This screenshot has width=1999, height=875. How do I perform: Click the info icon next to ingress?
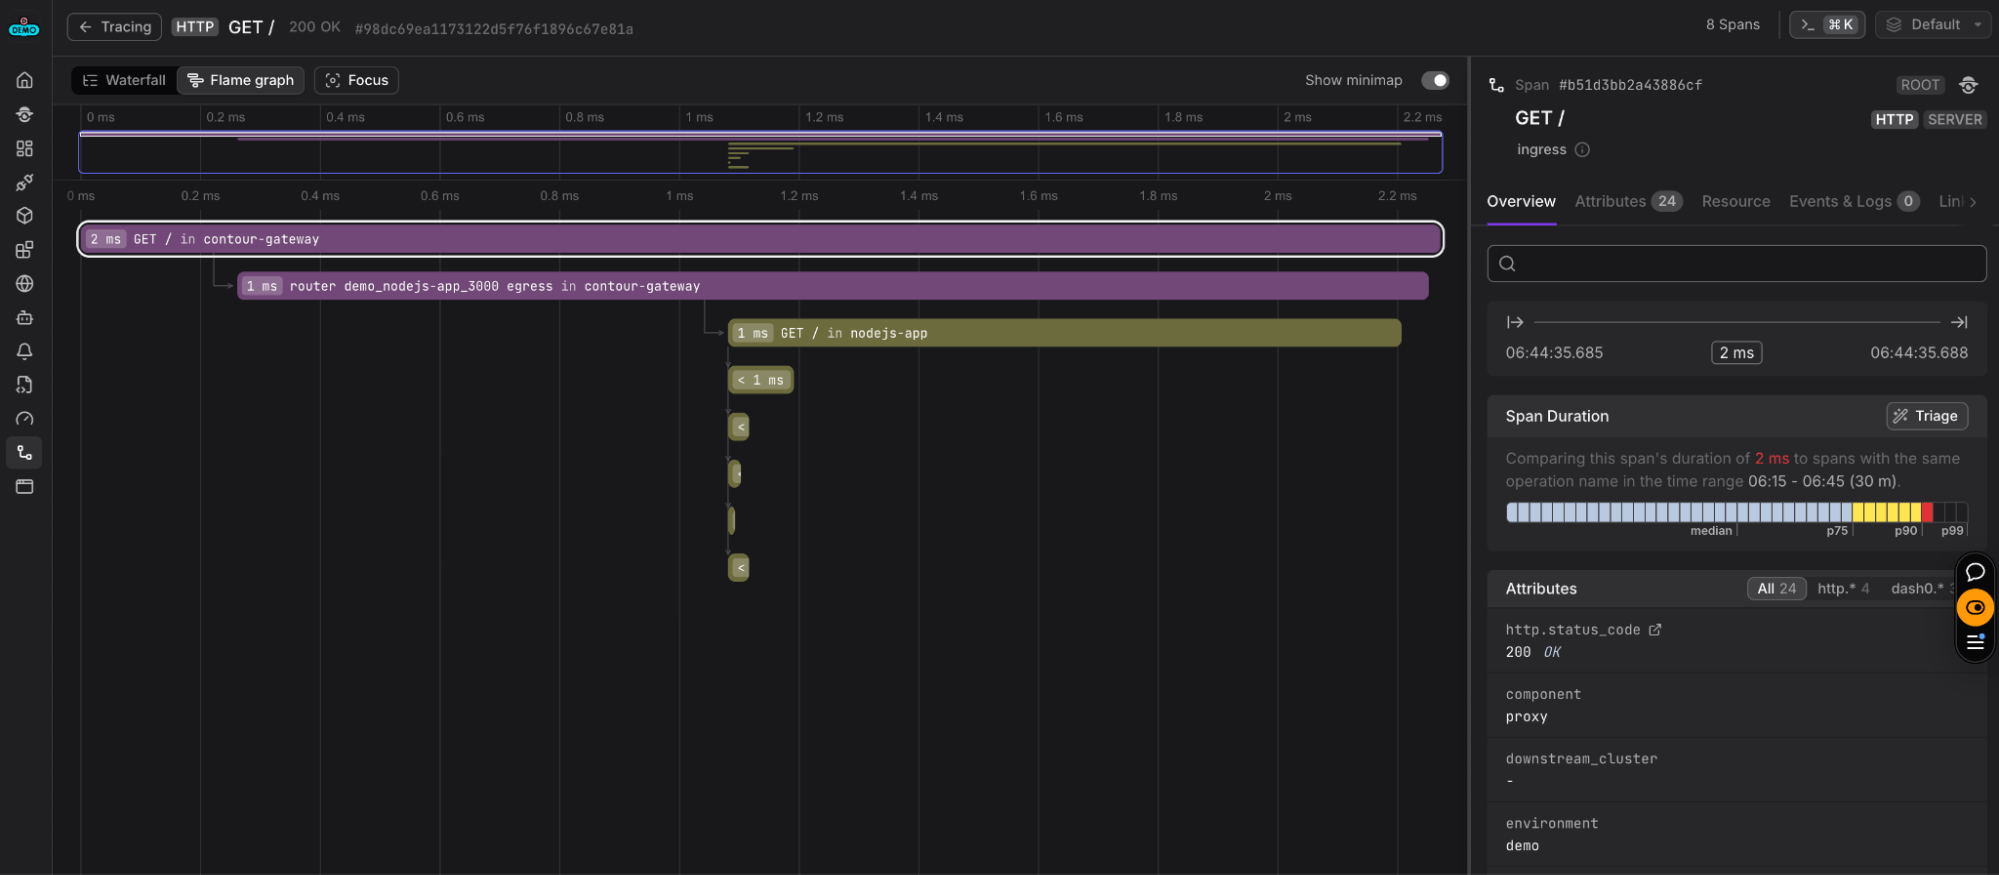tap(1582, 150)
